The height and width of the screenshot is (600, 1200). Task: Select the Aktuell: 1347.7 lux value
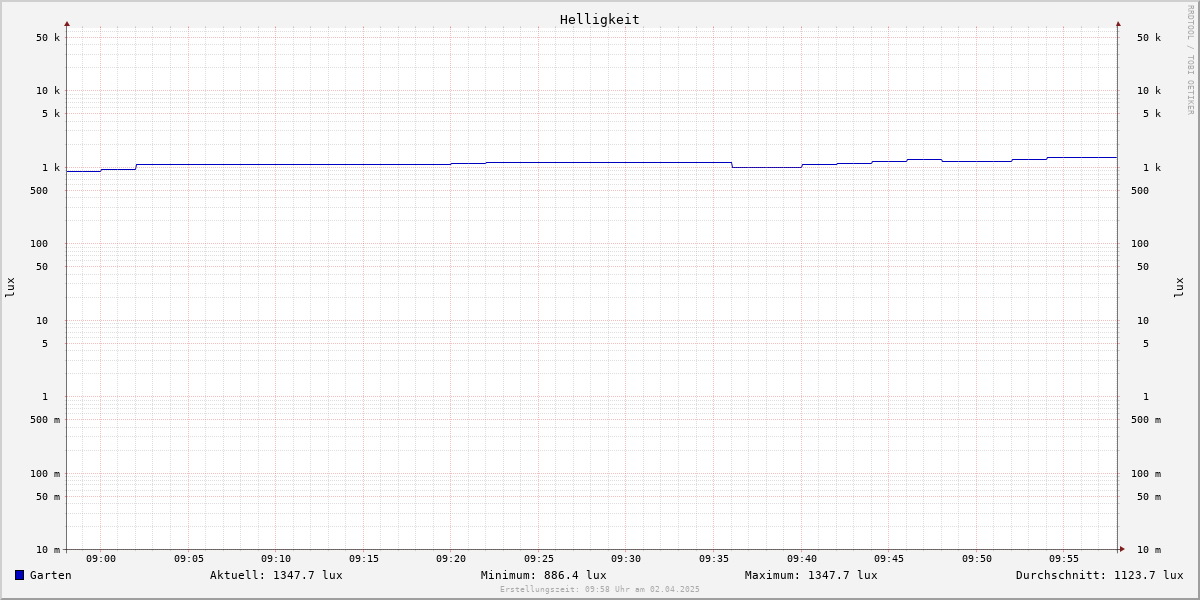tap(276, 575)
